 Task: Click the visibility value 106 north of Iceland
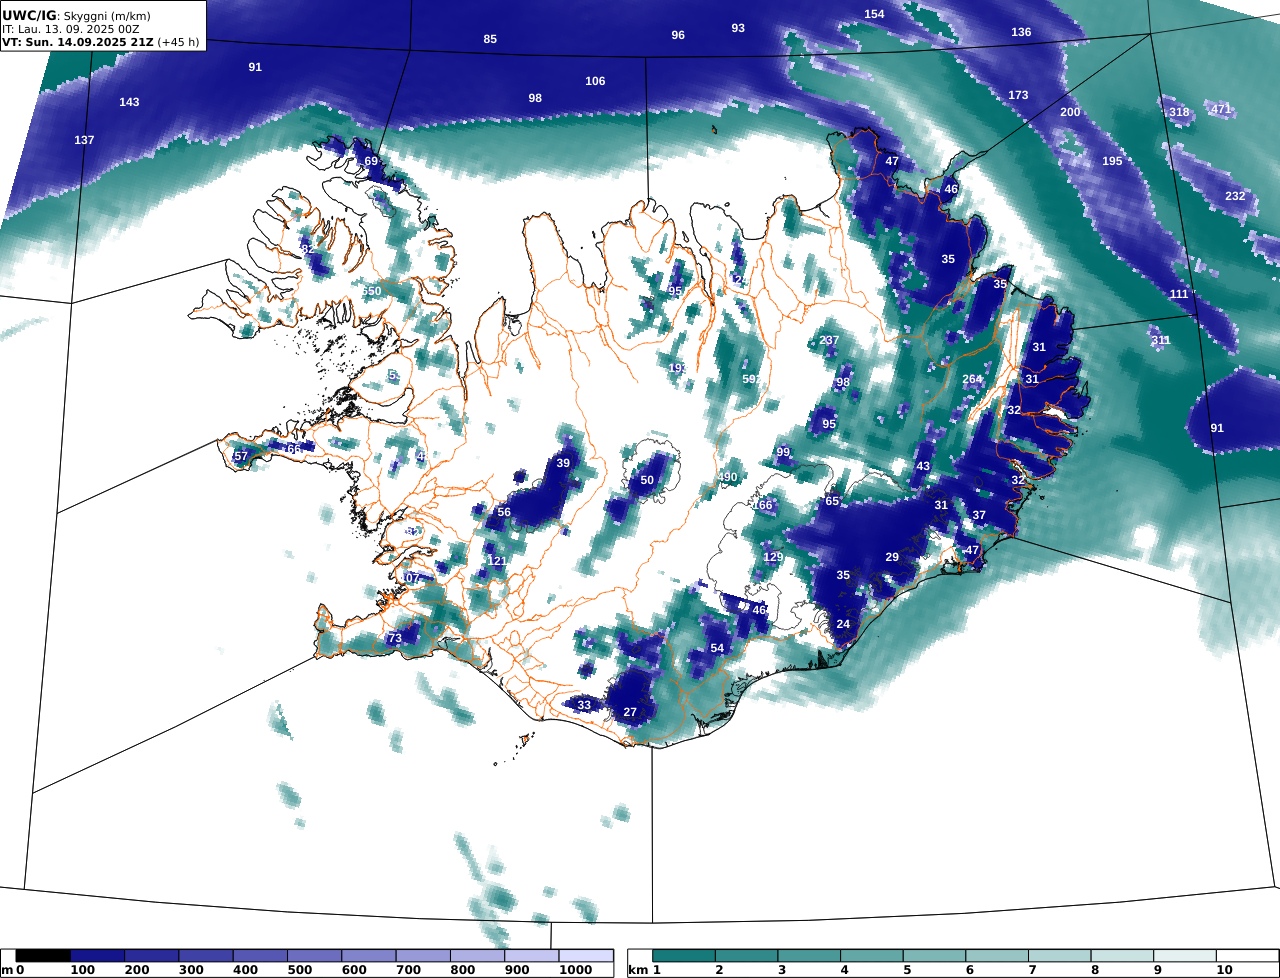point(595,81)
